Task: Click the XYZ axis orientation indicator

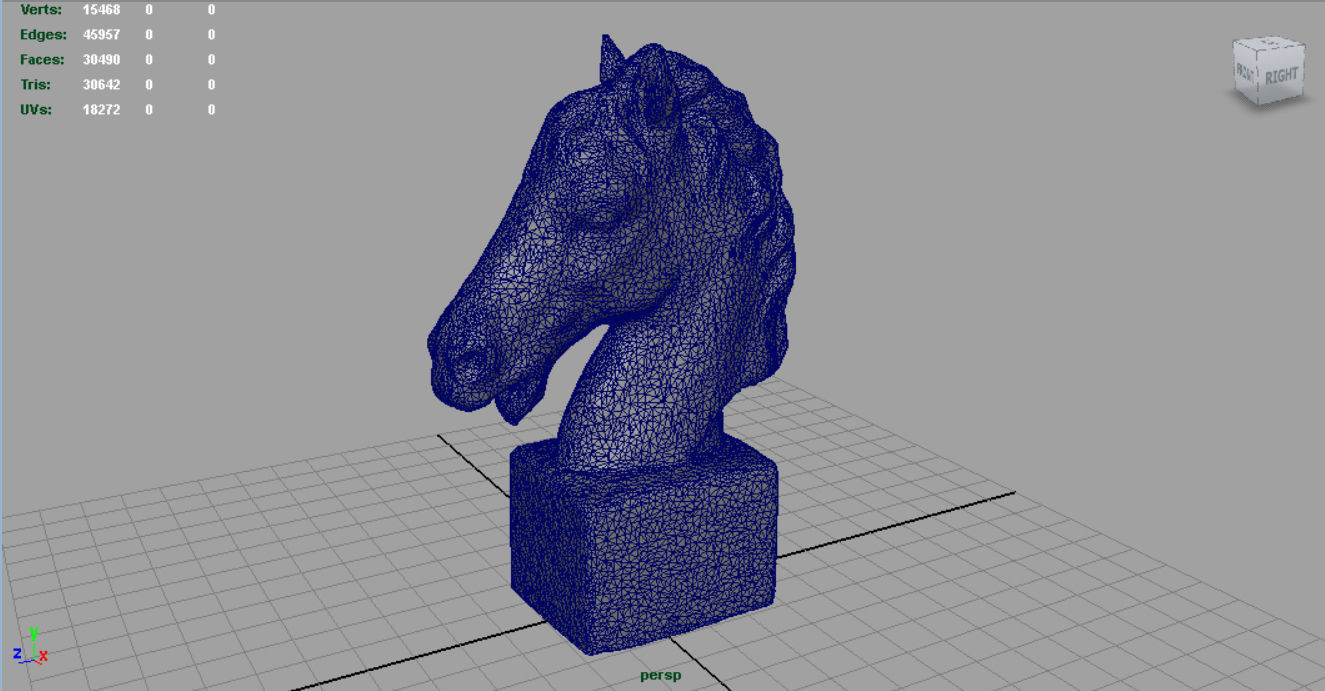Action: pyautogui.click(x=30, y=647)
